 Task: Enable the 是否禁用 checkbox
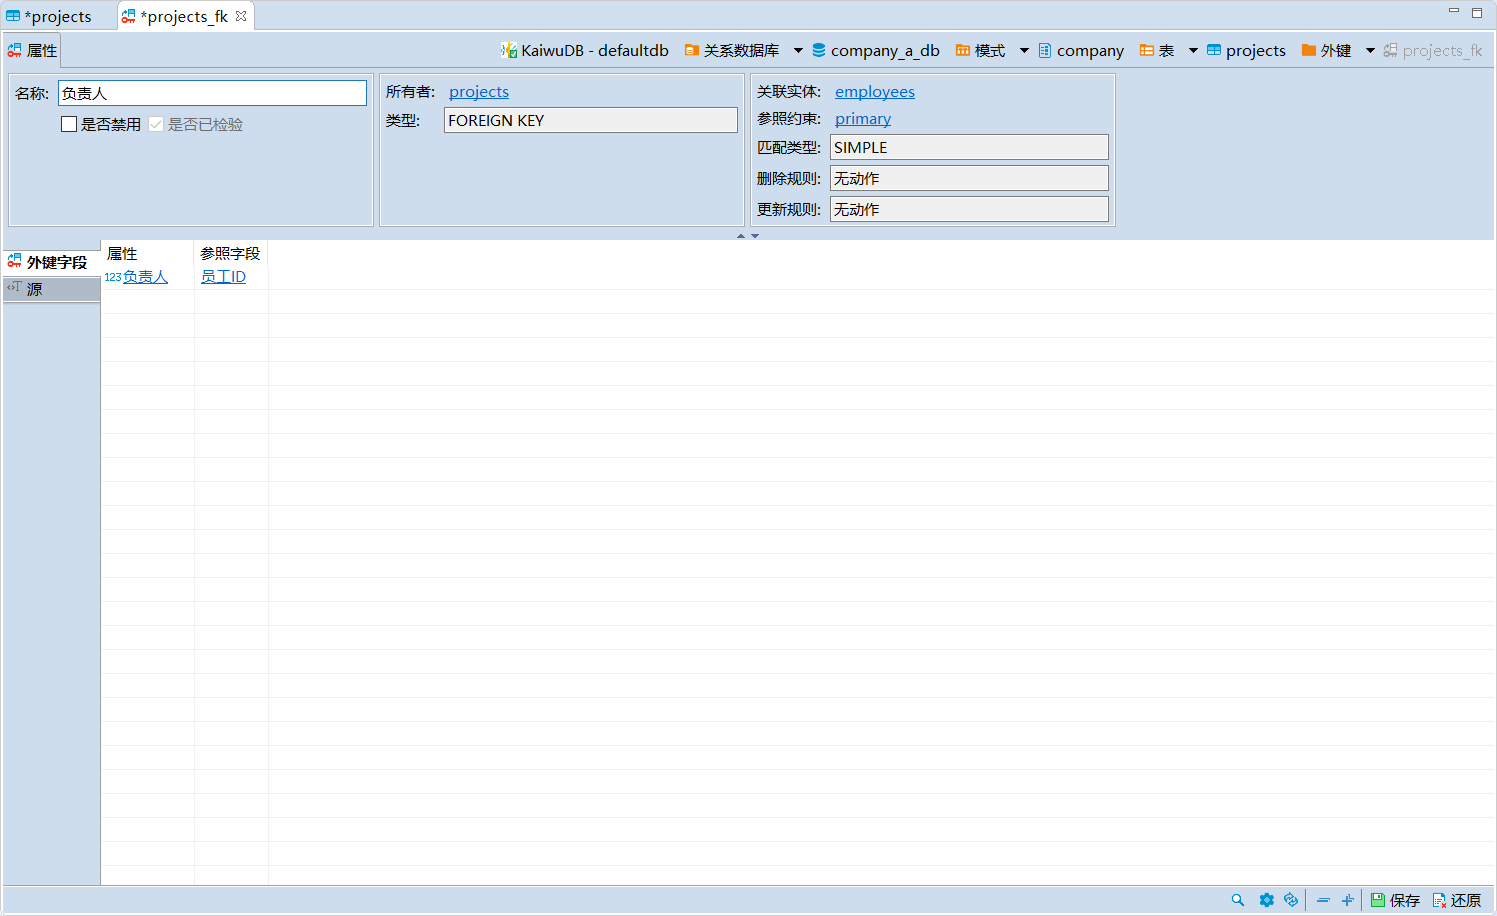[69, 124]
